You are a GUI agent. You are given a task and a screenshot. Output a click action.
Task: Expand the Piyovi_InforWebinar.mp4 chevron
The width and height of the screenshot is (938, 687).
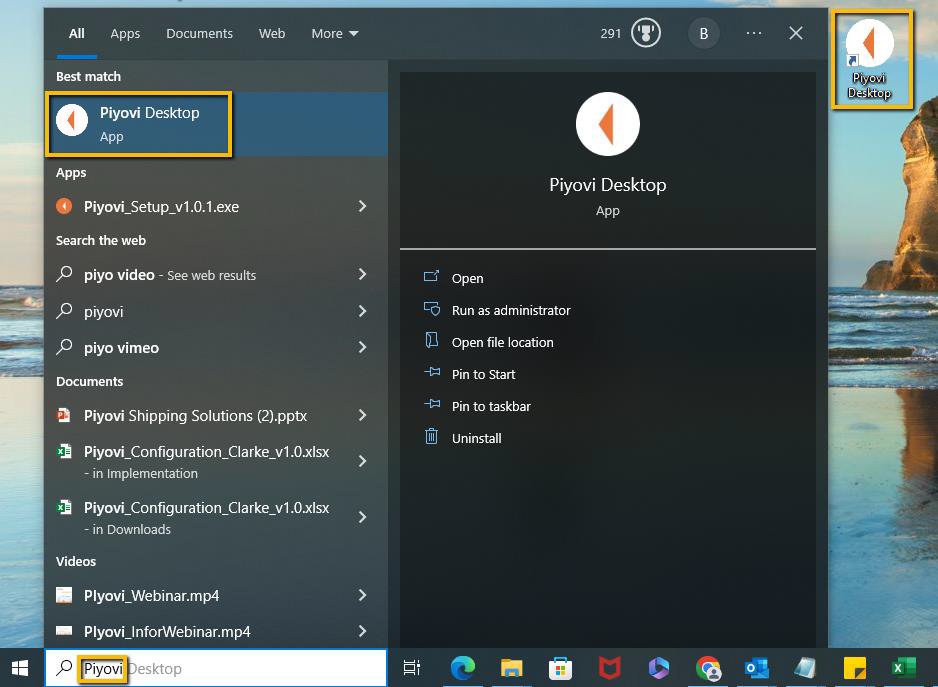[x=362, y=631]
